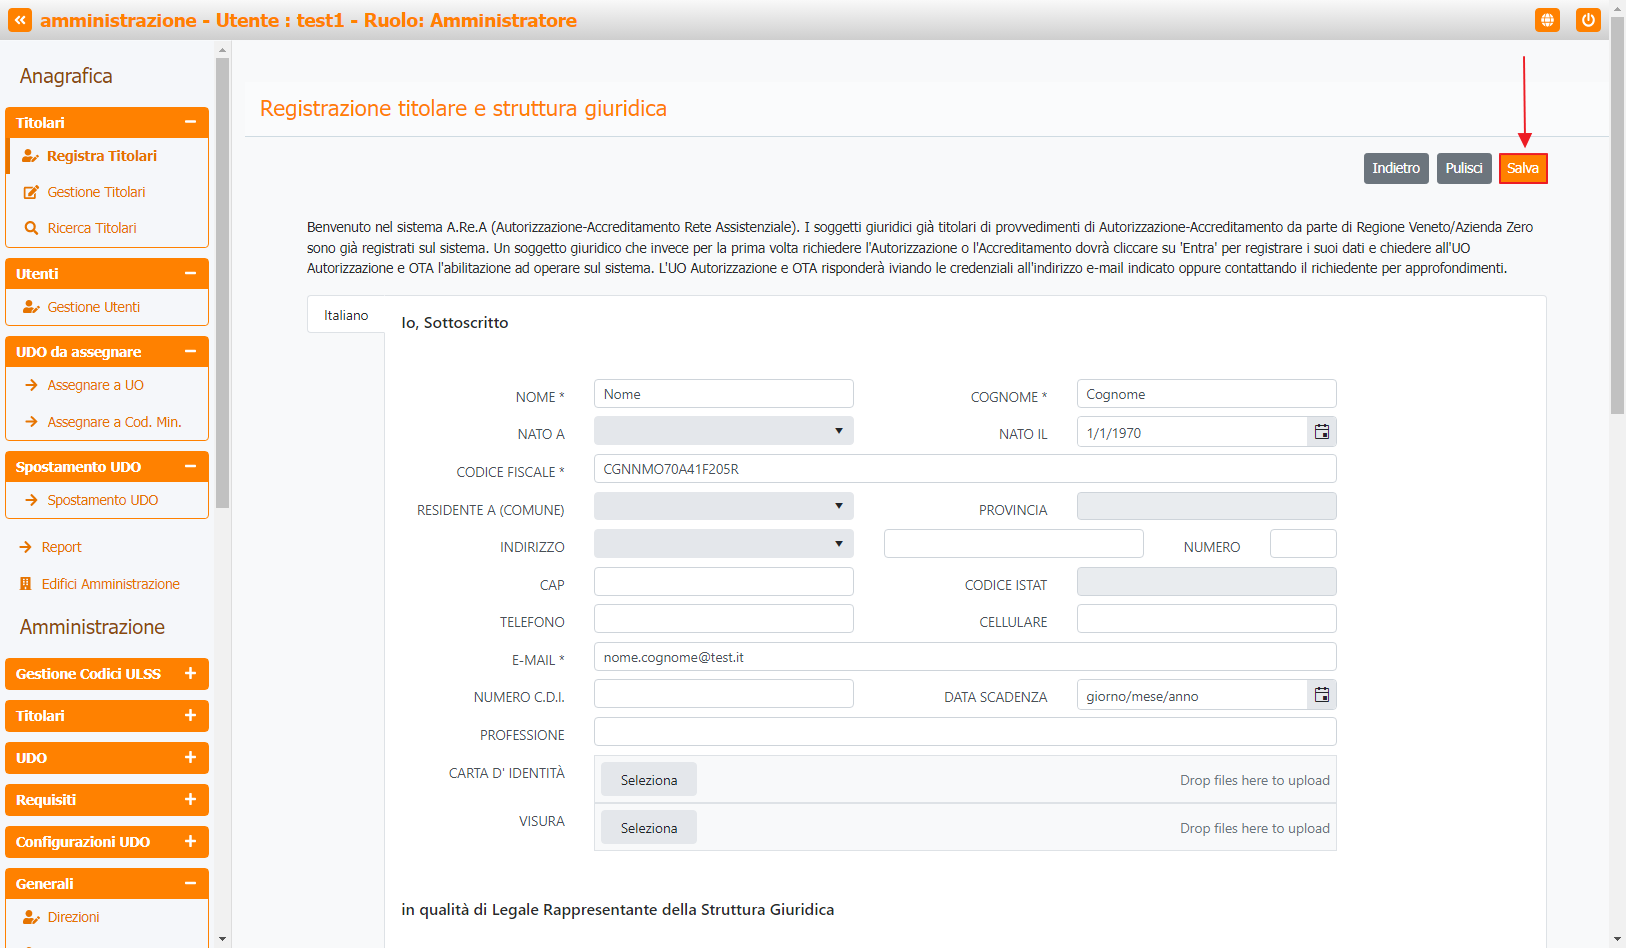Click the Edifici Amministrazione building icon
Viewport: 1626px width, 948px height.
26,584
